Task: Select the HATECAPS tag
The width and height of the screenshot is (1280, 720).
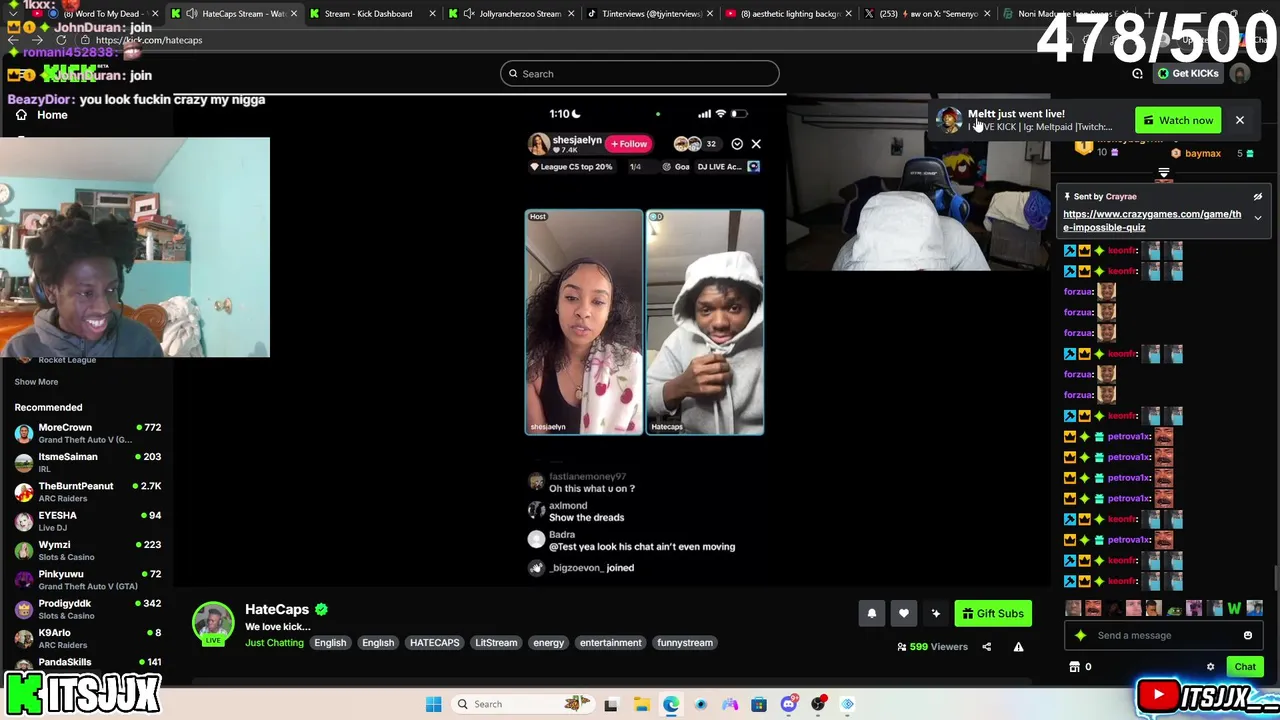Action: coord(434,643)
